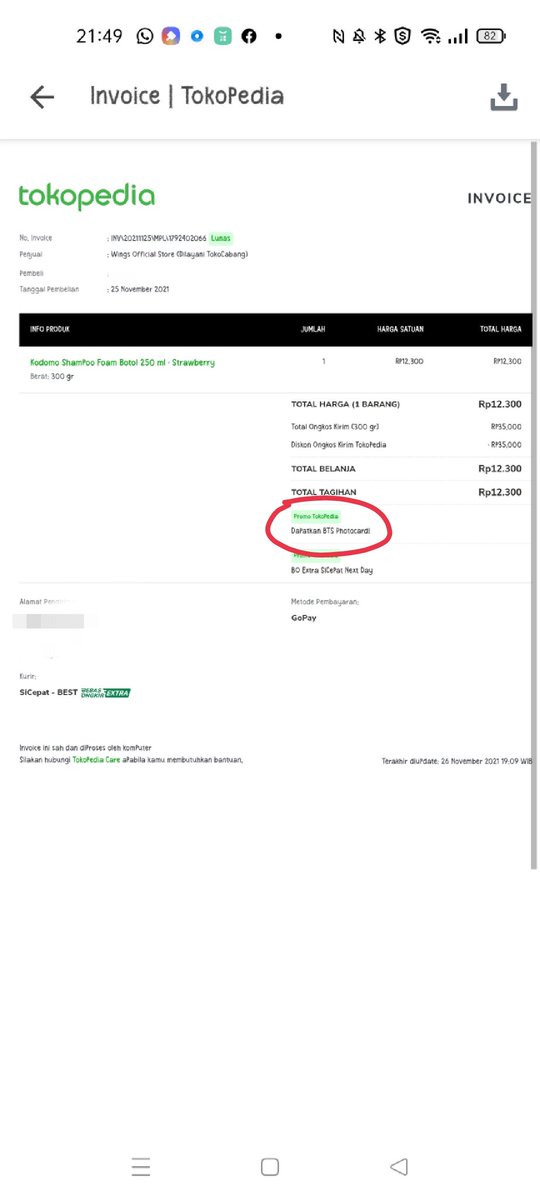The image size is (540, 1200).
Task: Tap the GoPay payment method
Action: 306,618
